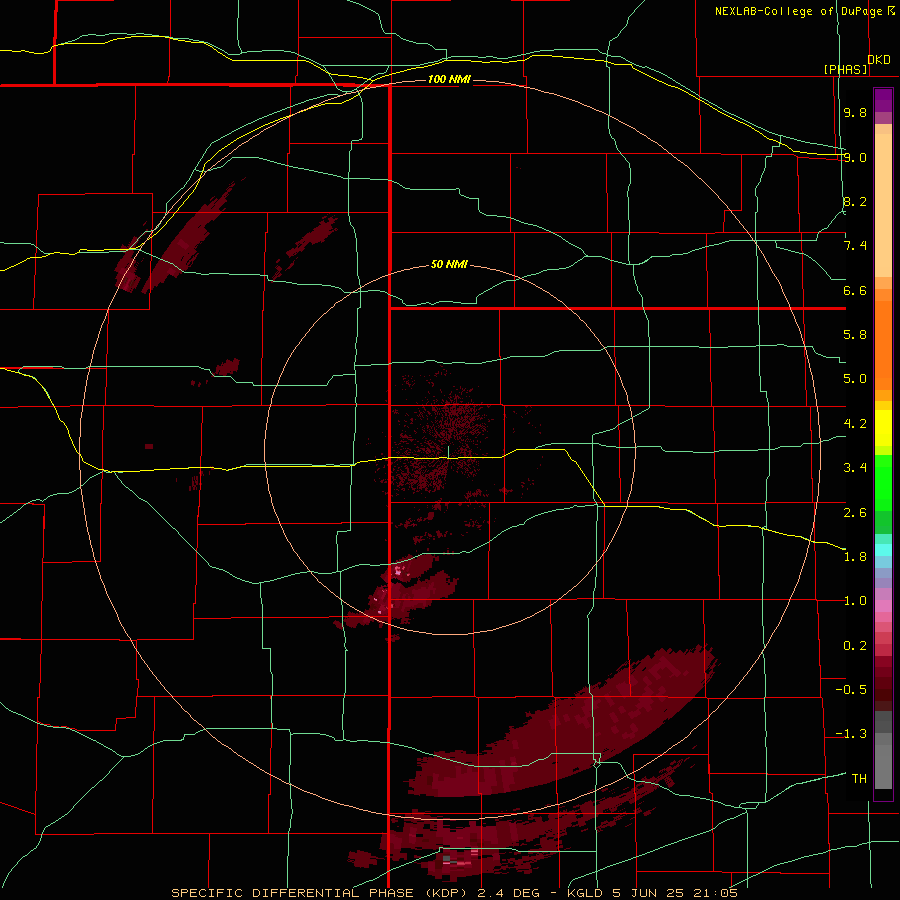Click the 9.0 value on color scale
This screenshot has height=900, width=900.
(x=855, y=157)
